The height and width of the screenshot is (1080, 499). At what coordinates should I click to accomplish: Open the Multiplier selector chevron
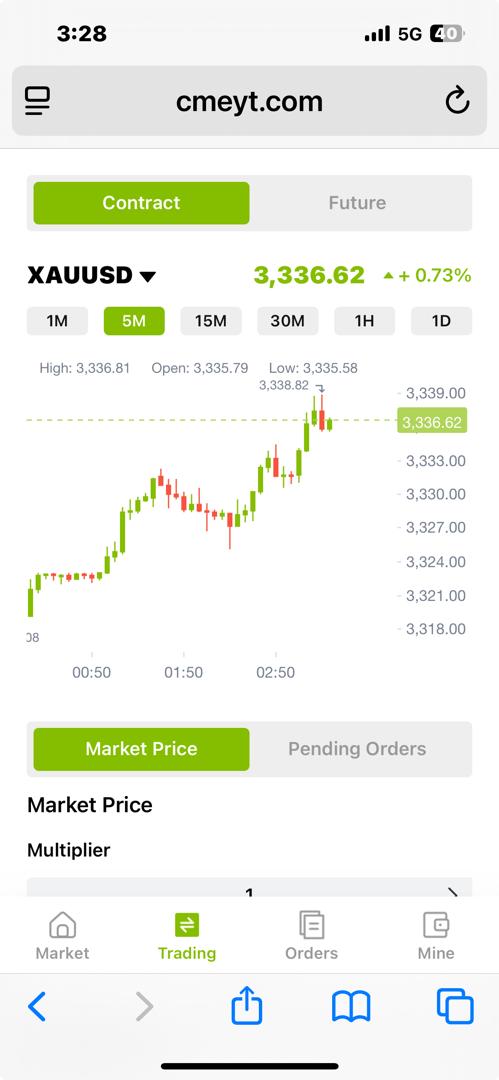tap(453, 892)
